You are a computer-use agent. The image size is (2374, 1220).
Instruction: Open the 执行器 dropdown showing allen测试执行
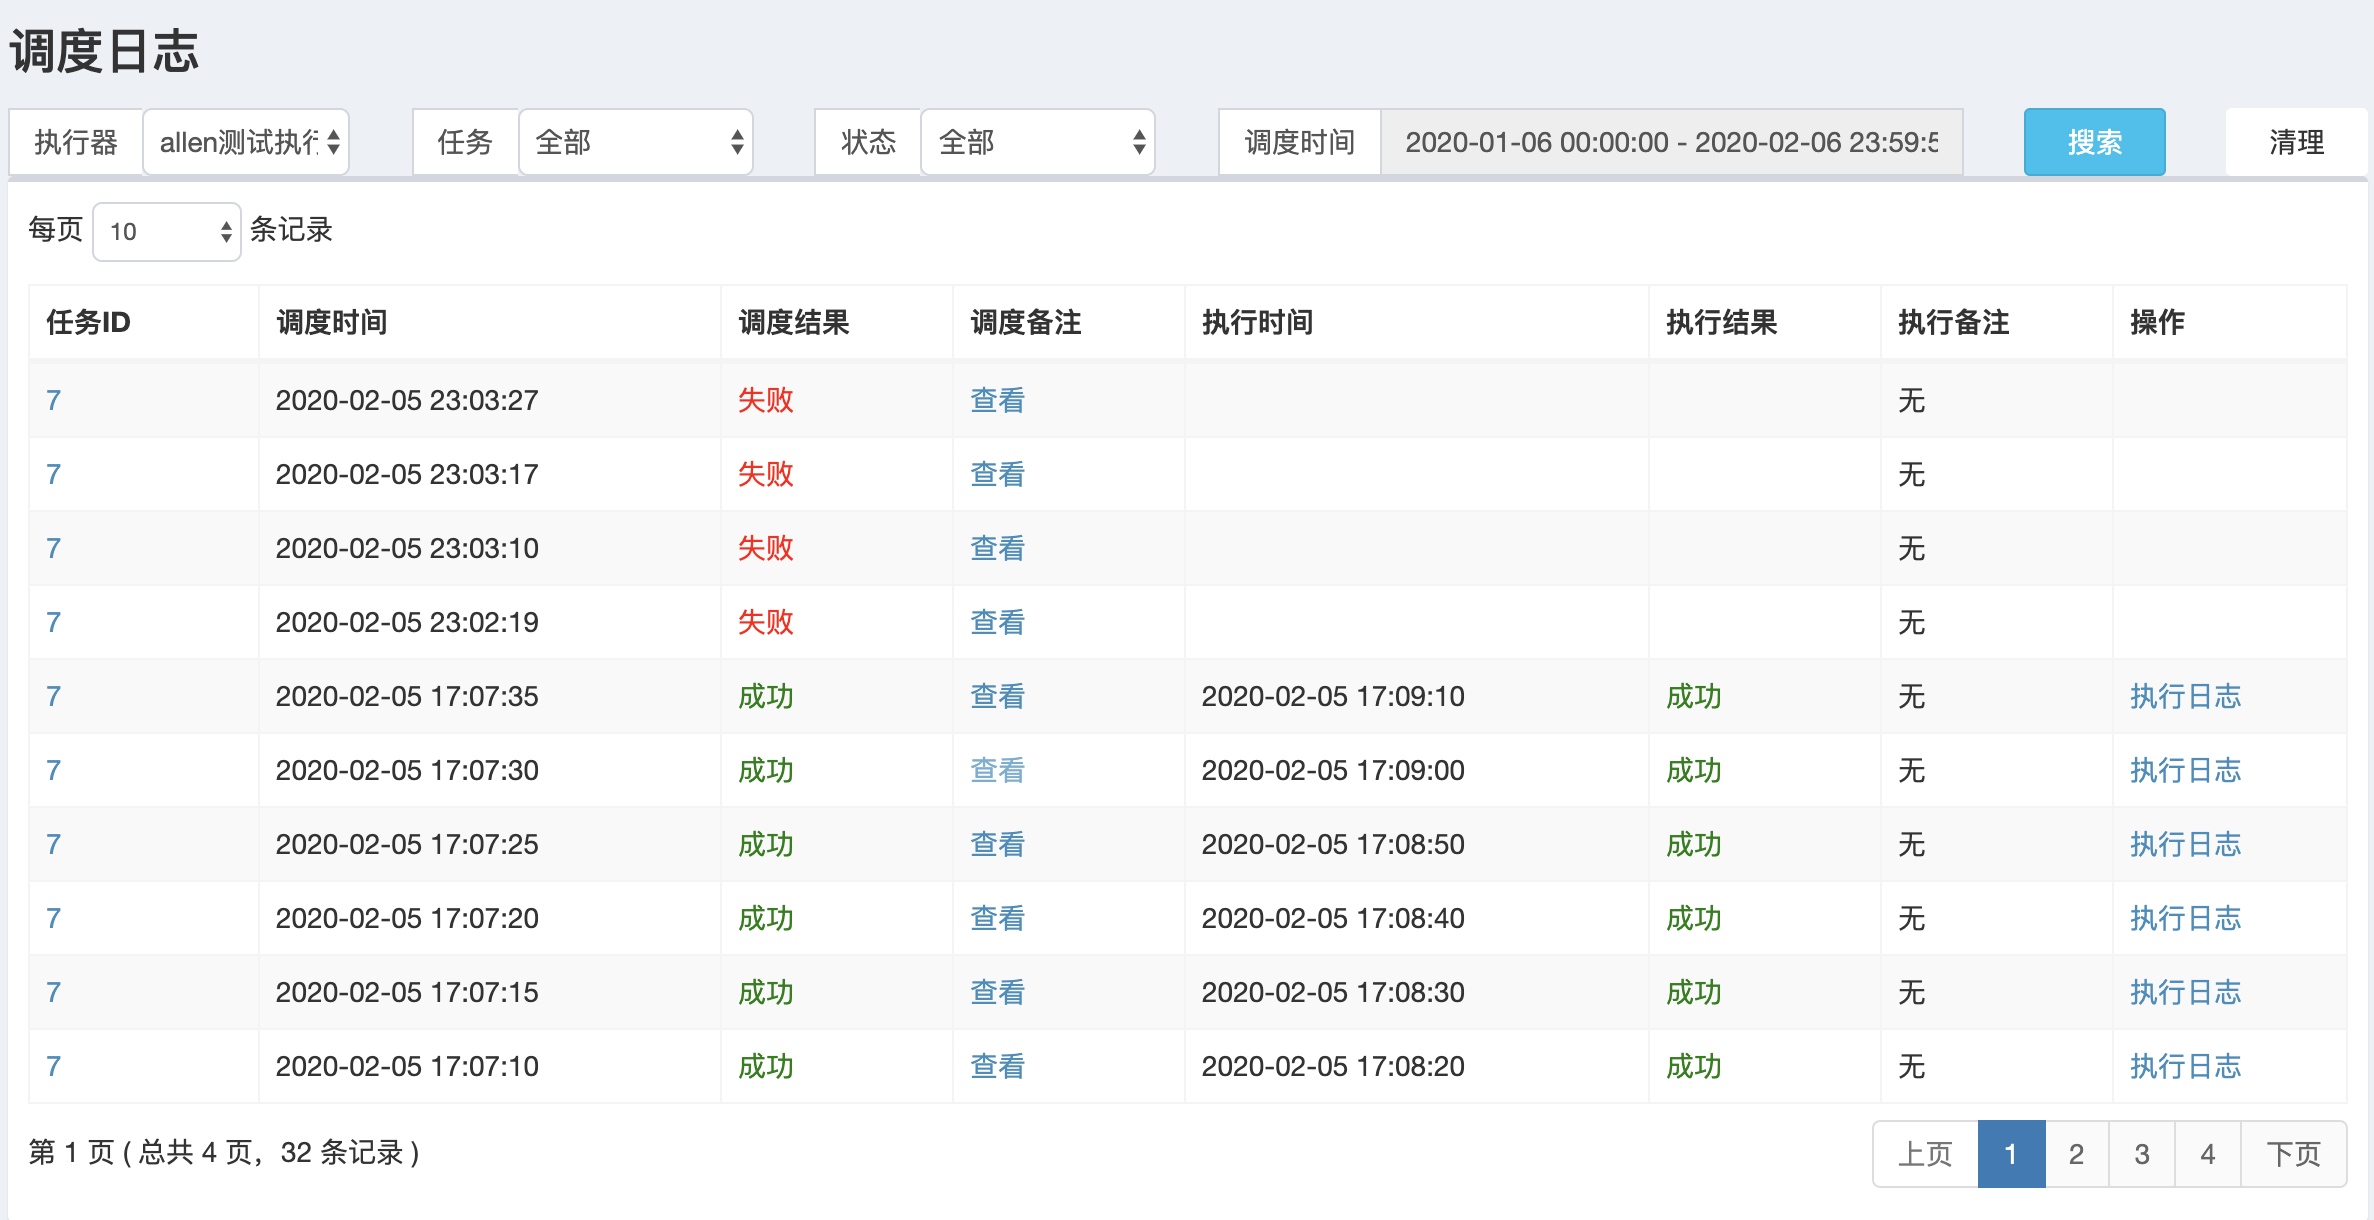click(246, 142)
